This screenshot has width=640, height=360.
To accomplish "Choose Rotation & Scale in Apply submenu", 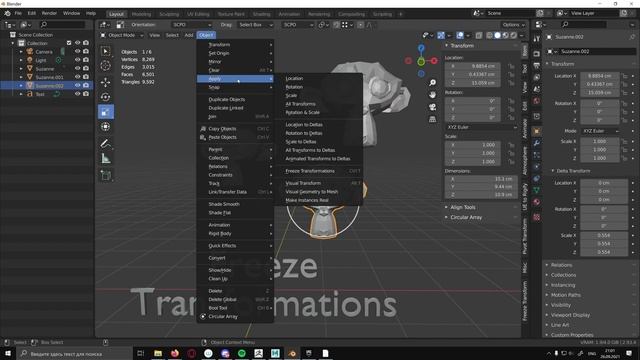I will 302,113.
